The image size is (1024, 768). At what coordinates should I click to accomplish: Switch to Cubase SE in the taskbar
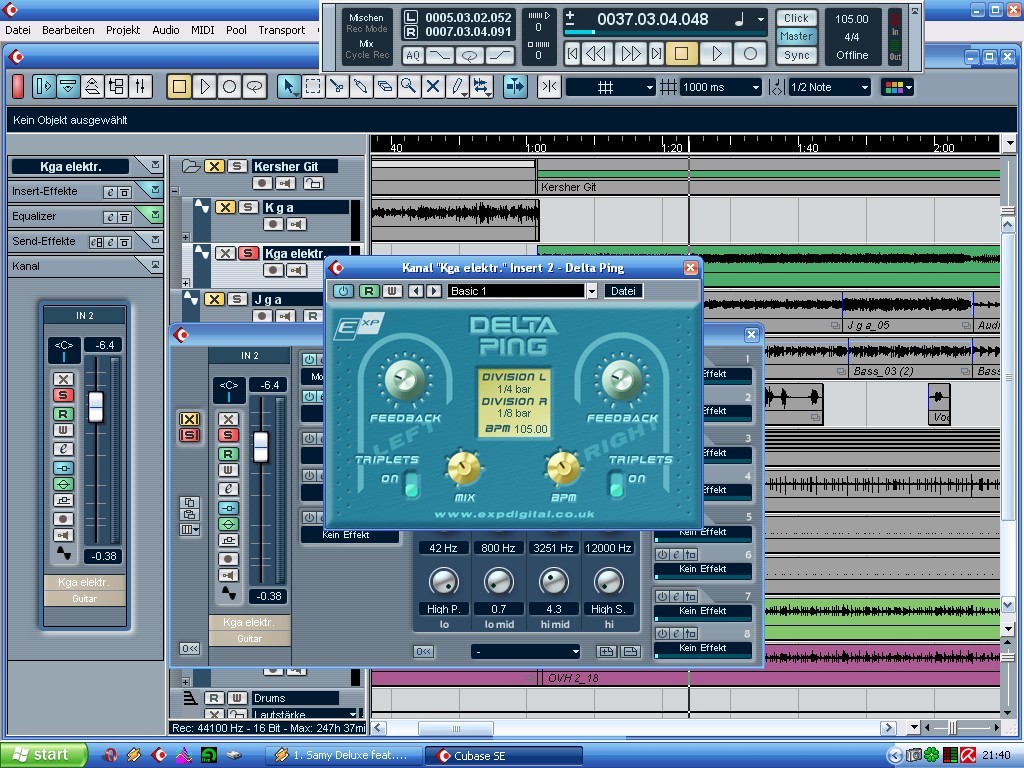(x=504, y=756)
